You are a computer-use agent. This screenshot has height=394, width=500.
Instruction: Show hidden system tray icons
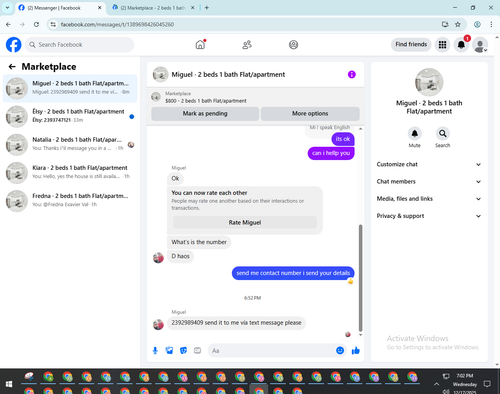click(436, 384)
